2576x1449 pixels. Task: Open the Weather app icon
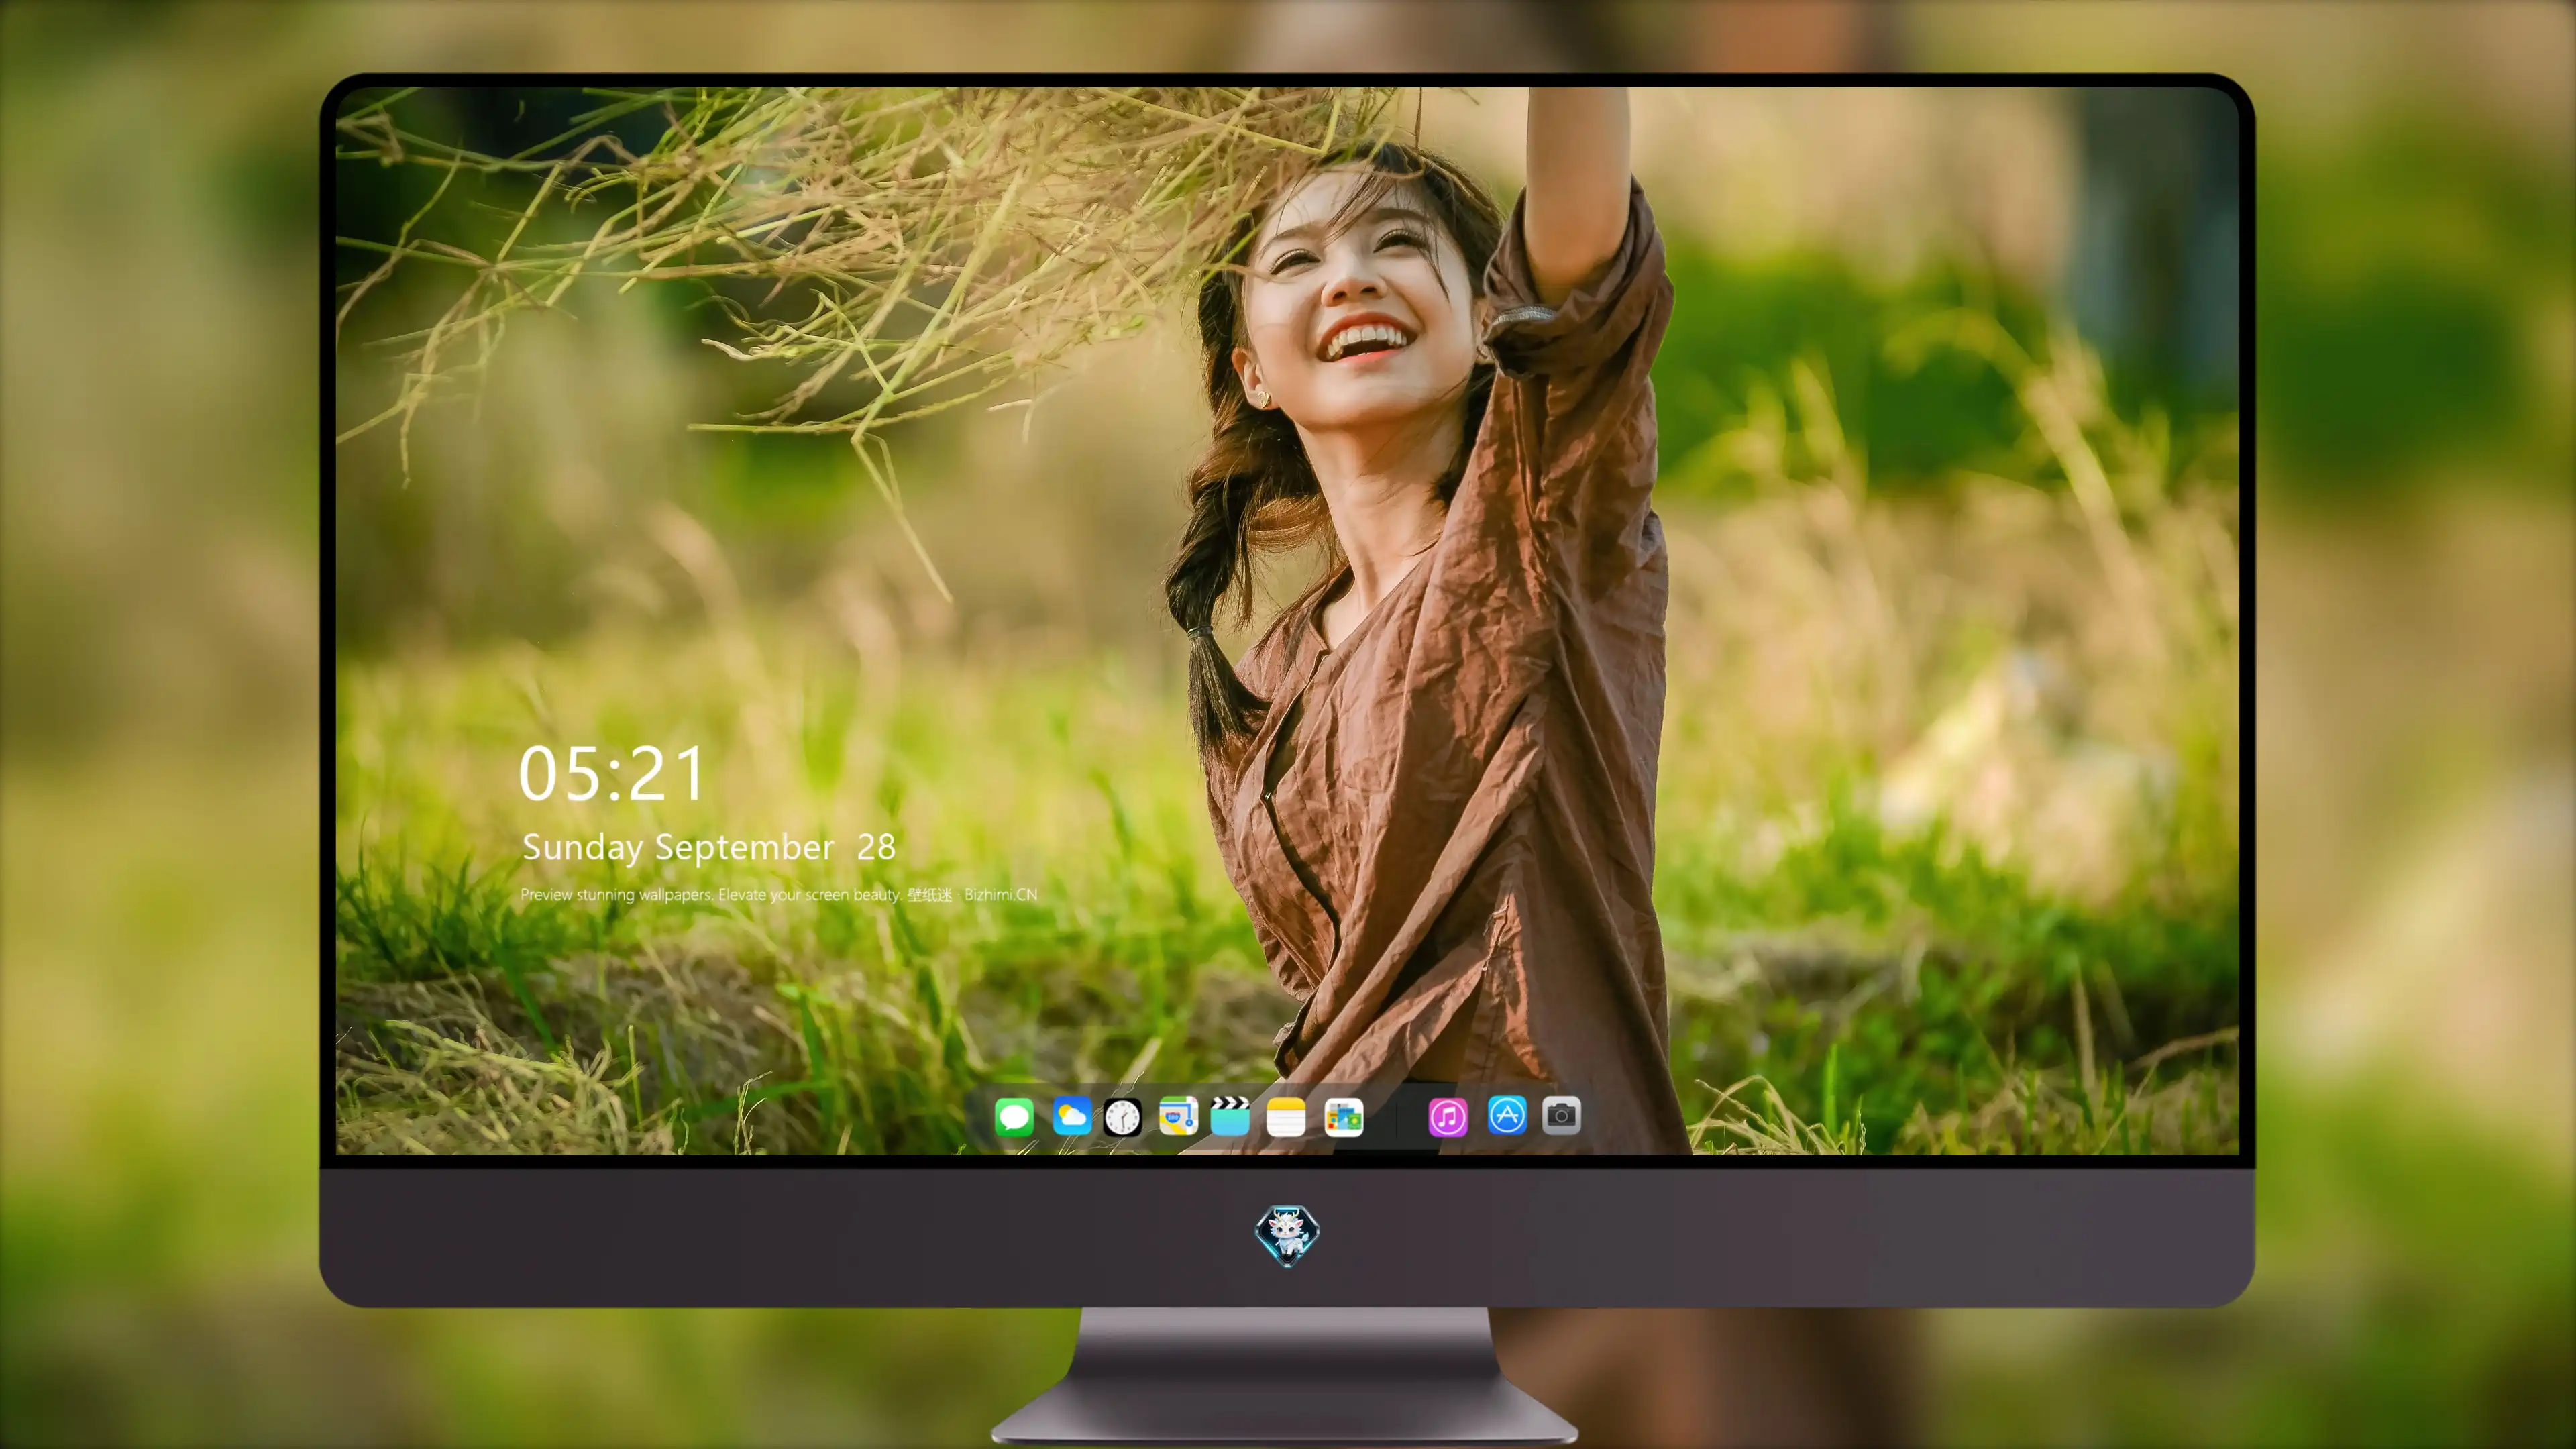click(1071, 1116)
